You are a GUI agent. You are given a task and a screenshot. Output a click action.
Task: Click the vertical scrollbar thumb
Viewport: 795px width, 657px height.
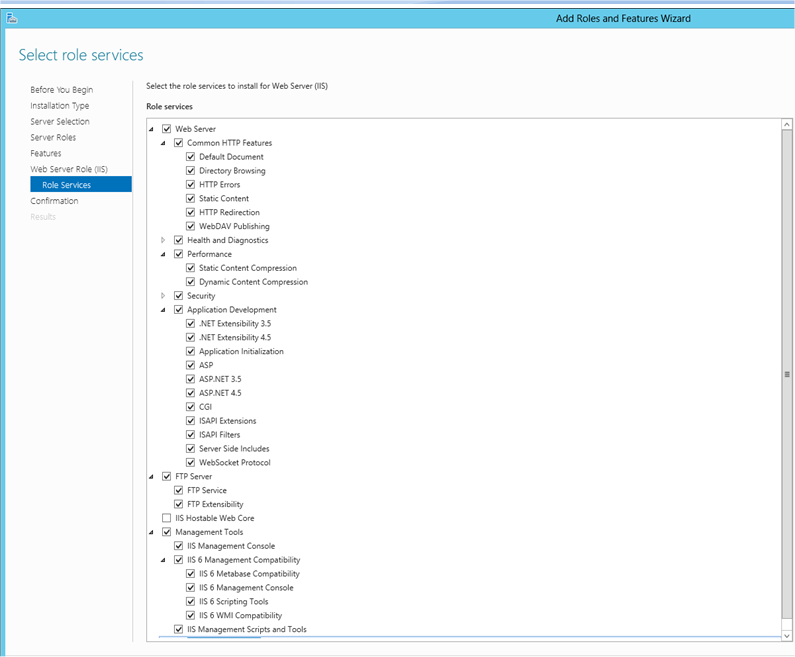pyautogui.click(x=787, y=374)
